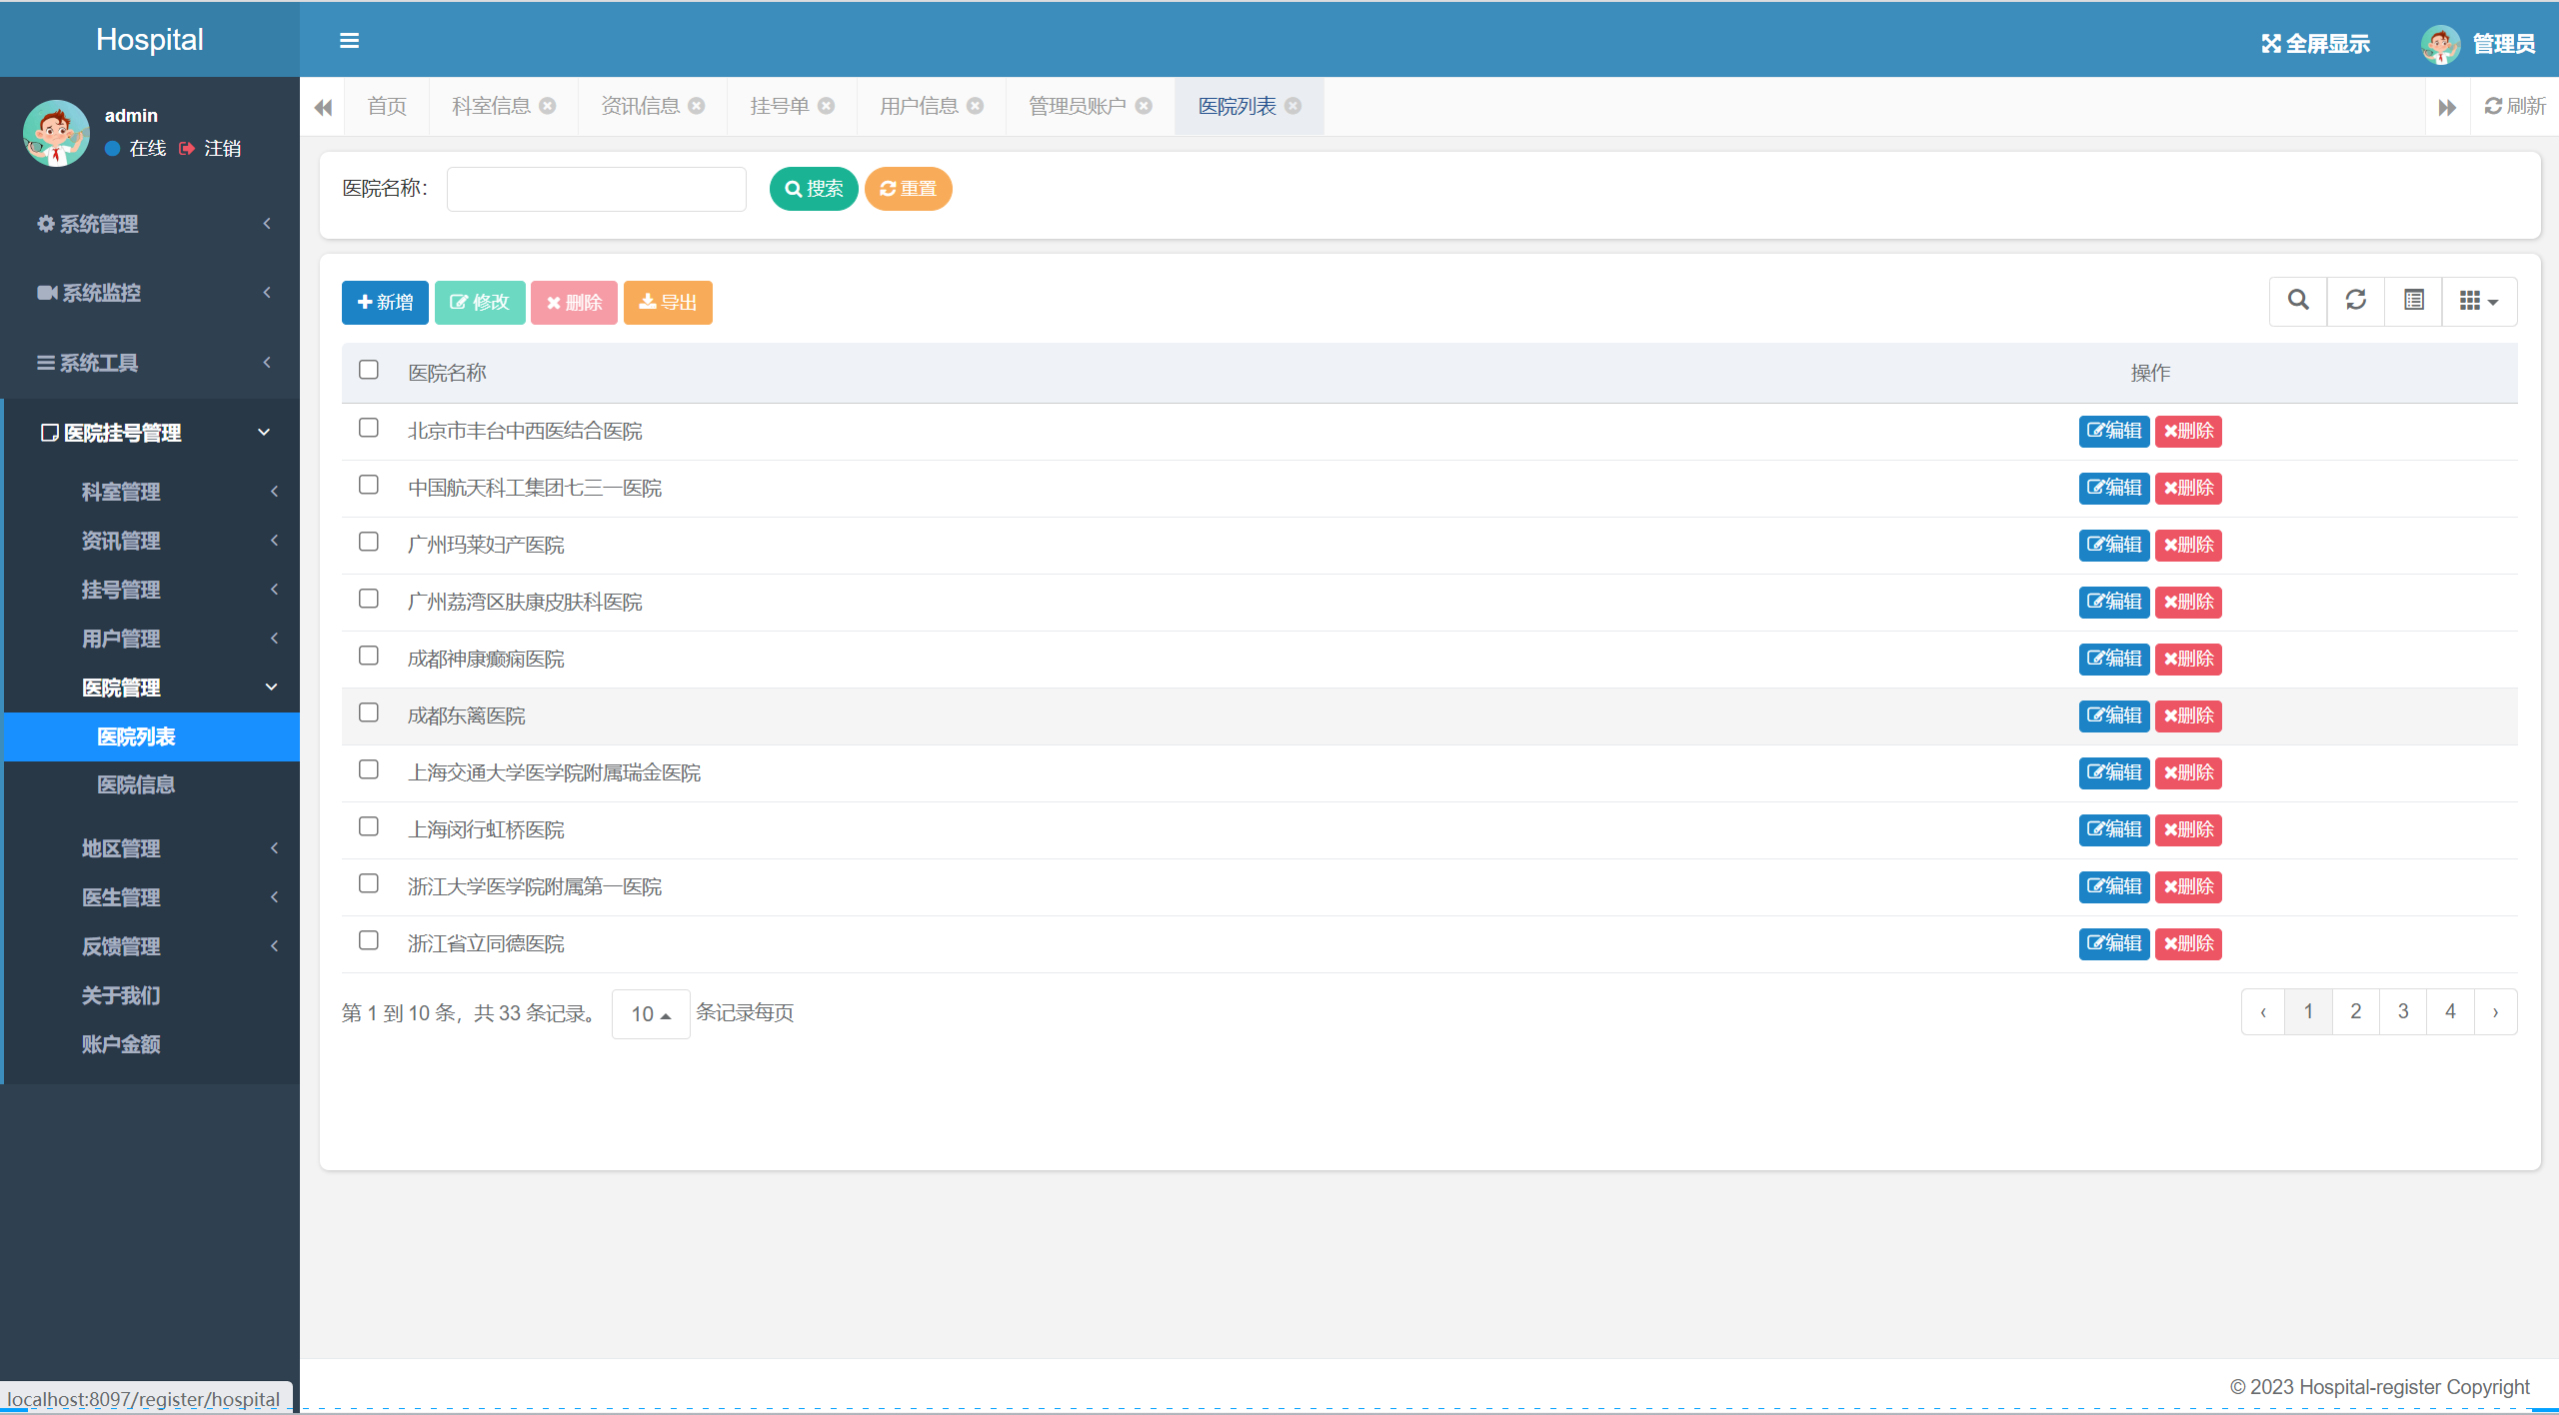Click the table refresh icon
This screenshot has height=1415, width=2559.
[x=2355, y=301]
